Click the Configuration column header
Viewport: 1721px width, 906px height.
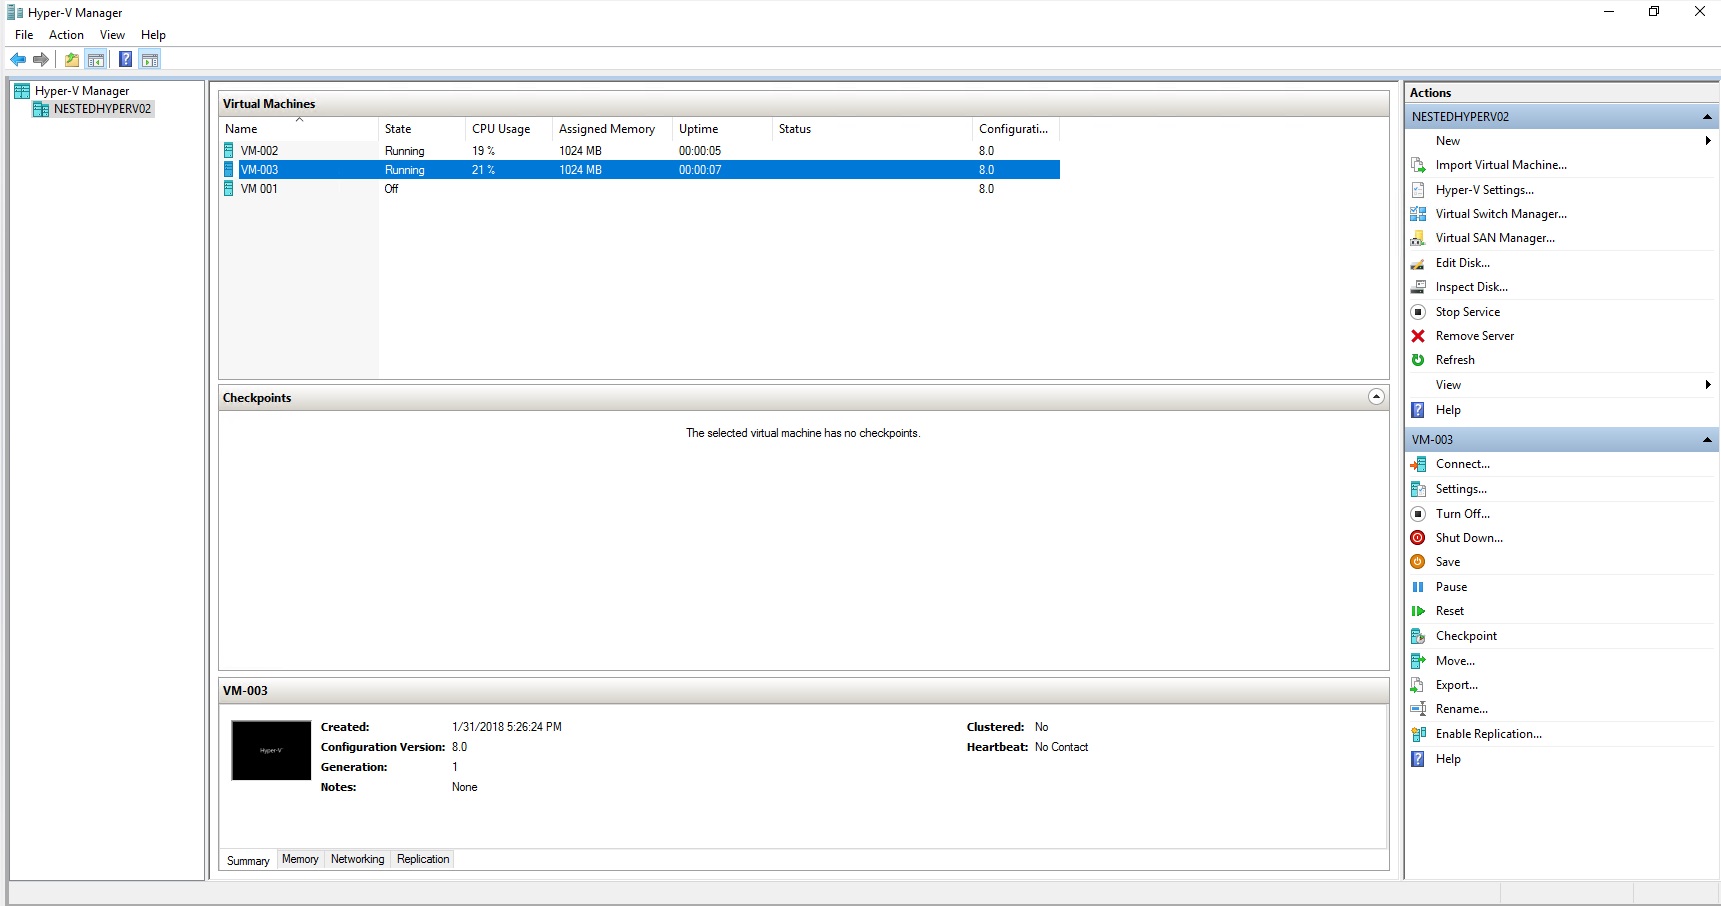coord(1016,129)
